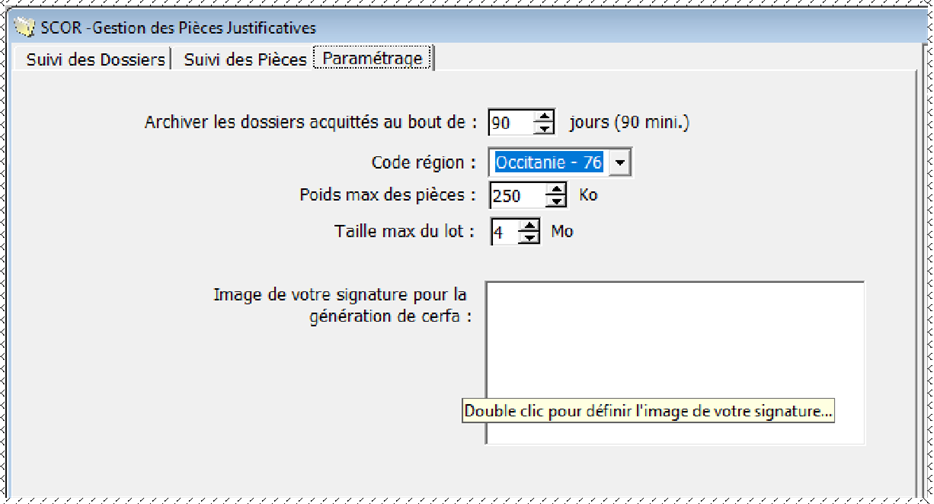Switch to the Suivi des Dossiers tab
Screen dimensions: 934x504
[95, 60]
